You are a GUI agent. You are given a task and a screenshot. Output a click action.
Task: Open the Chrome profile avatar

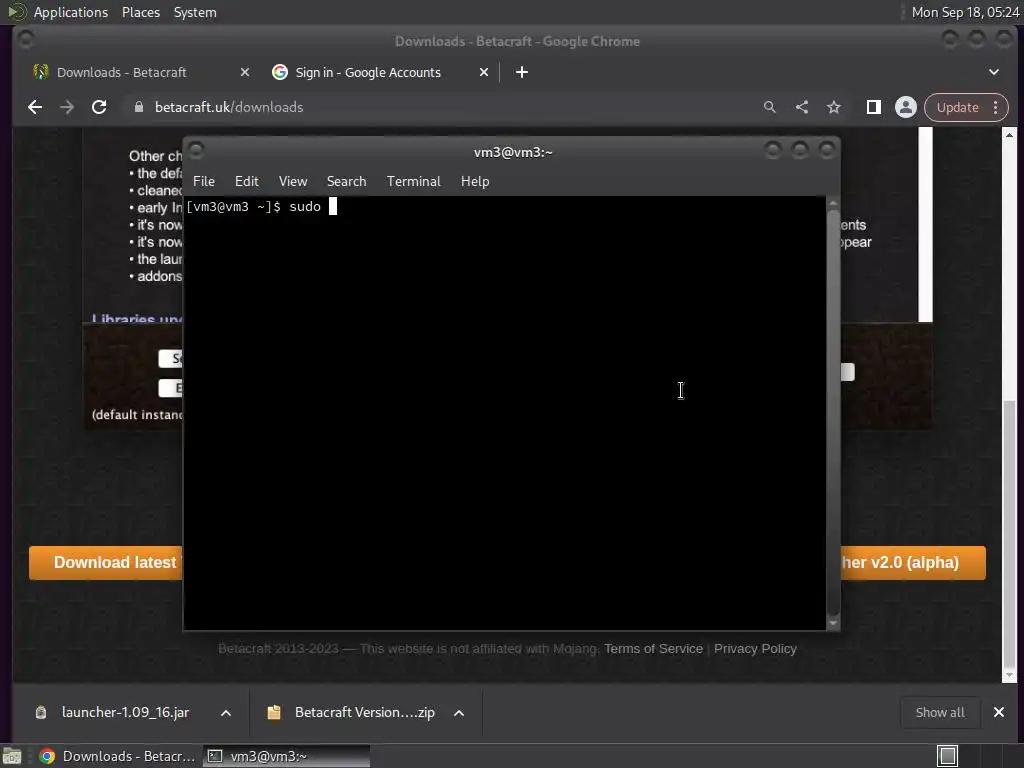[x=905, y=107]
